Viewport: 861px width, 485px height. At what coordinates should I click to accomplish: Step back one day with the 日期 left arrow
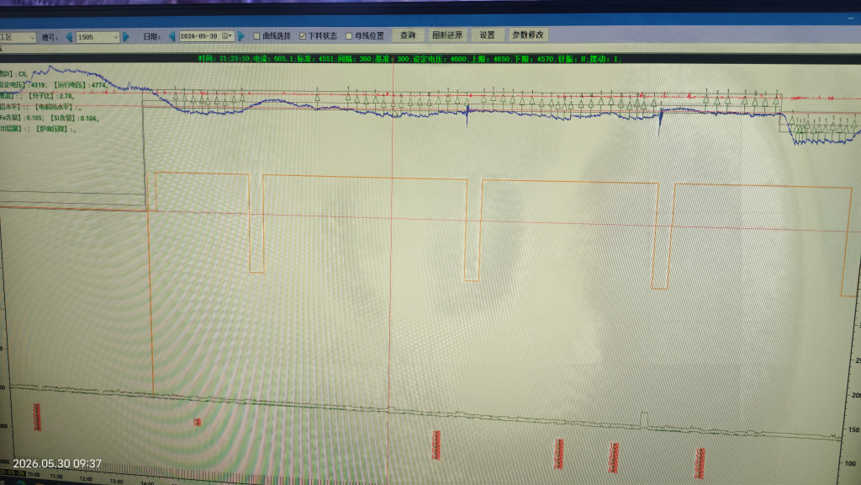[172, 36]
